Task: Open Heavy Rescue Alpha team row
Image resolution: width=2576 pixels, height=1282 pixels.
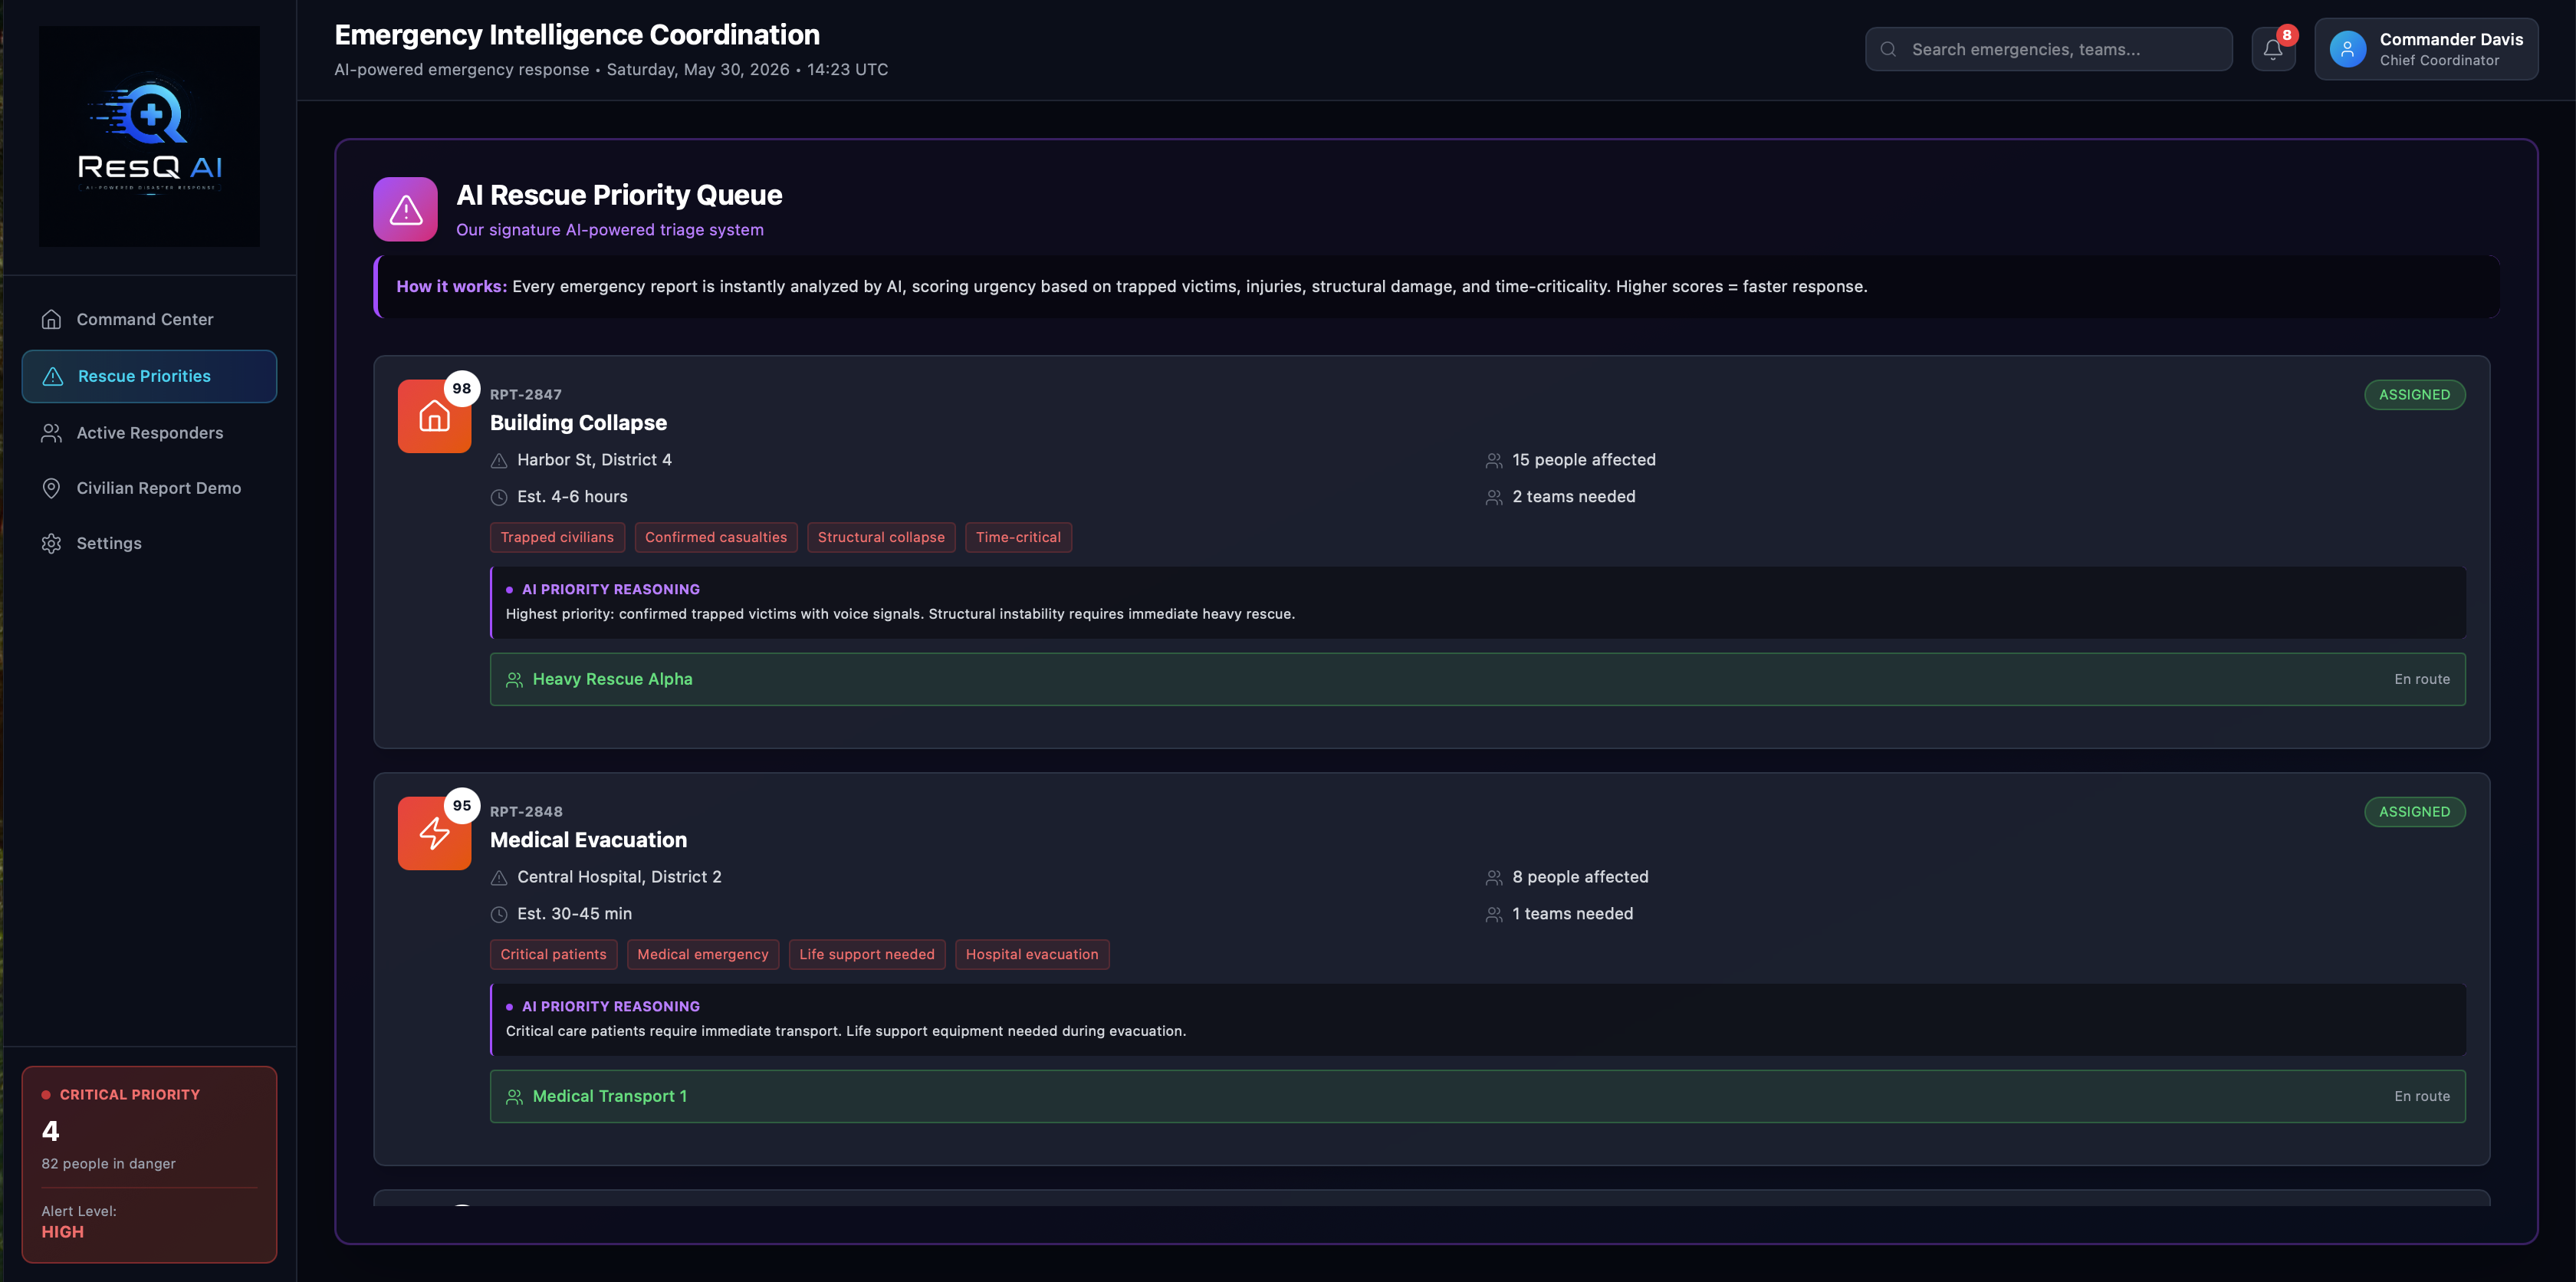Action: coord(1477,679)
